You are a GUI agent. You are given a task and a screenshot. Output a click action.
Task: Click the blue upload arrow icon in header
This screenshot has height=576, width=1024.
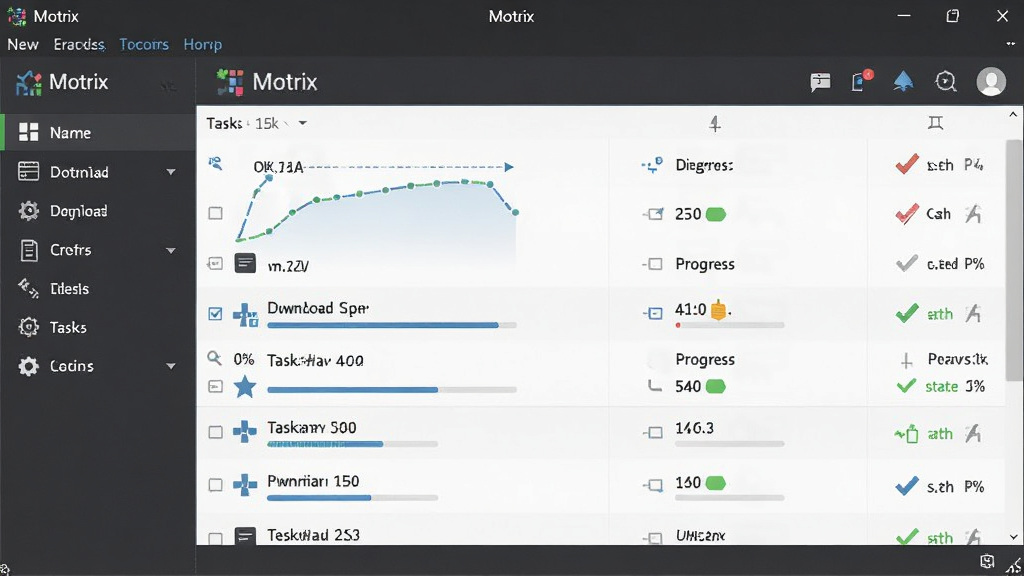[903, 81]
